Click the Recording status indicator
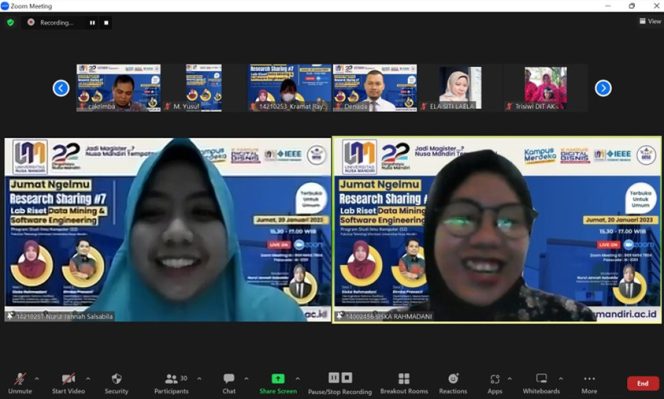This screenshot has height=399, width=664. tap(51, 22)
